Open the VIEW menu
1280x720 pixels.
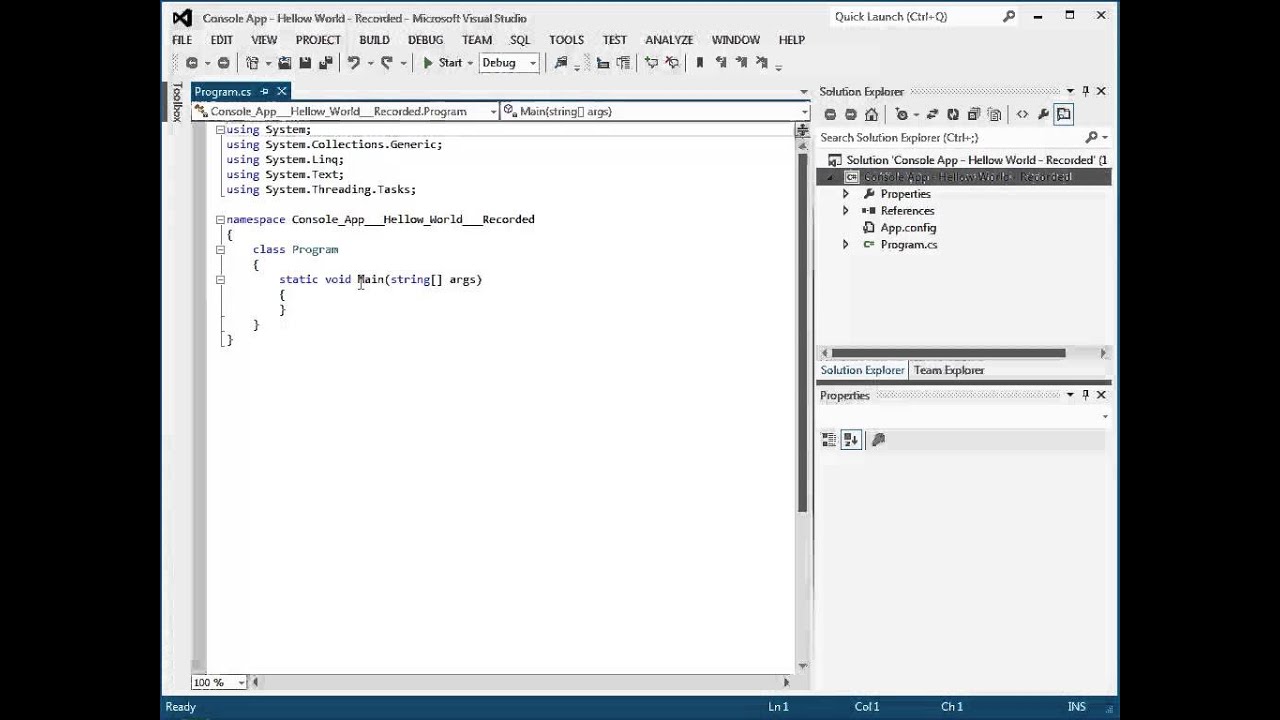264,40
